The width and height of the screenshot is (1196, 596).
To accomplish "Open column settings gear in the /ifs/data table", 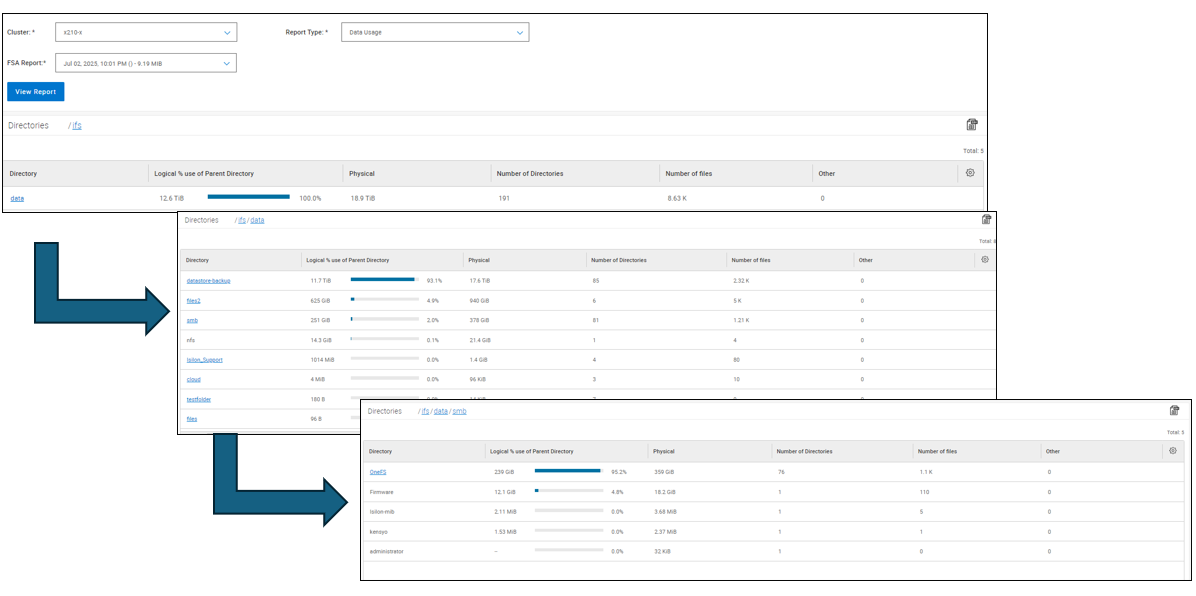I will tap(984, 260).
